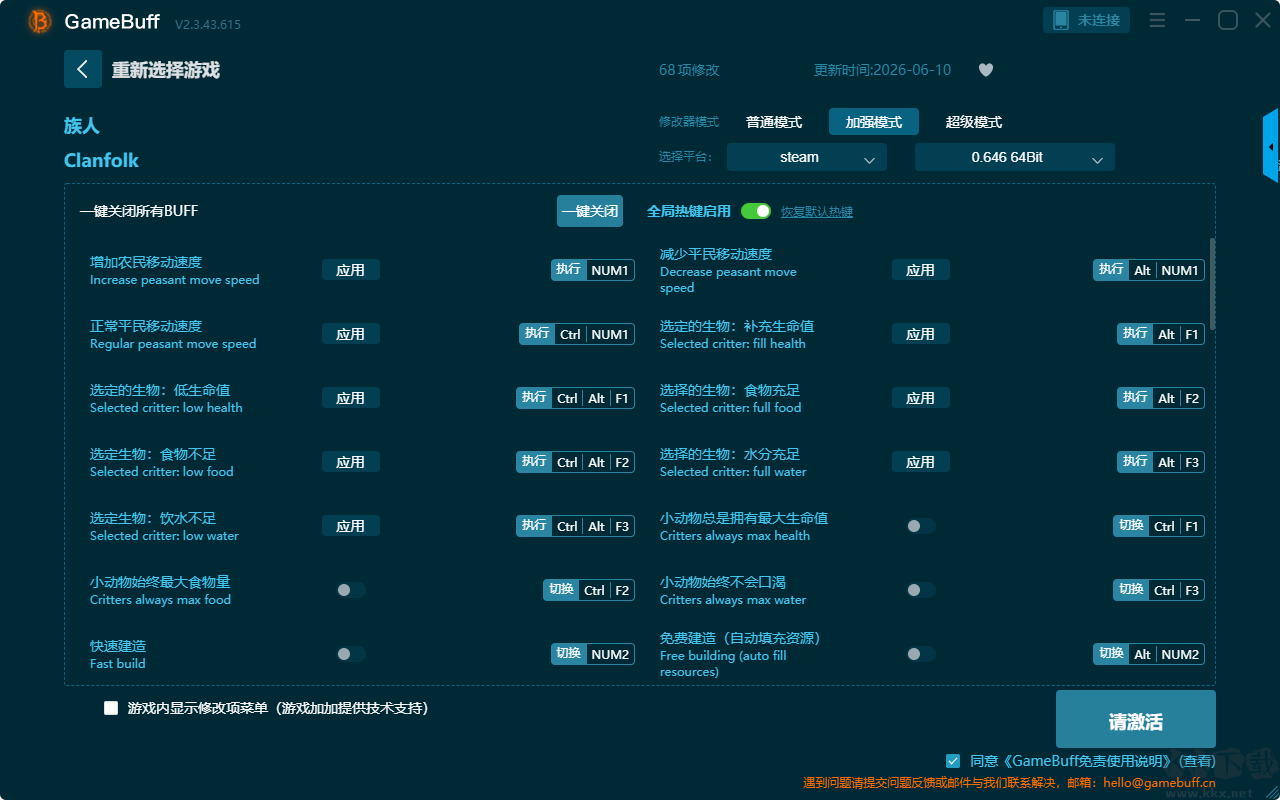The height and width of the screenshot is (800, 1280).
Task: Apply Selected critter: full food
Action: point(921,398)
